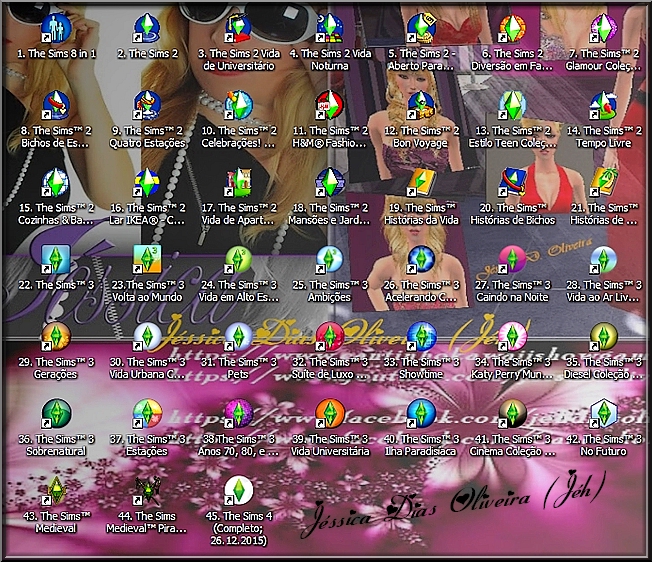Image resolution: width=652 pixels, height=562 pixels.
Task: Open the 24. Vida em Alto Estilo icon
Action: click(x=239, y=260)
